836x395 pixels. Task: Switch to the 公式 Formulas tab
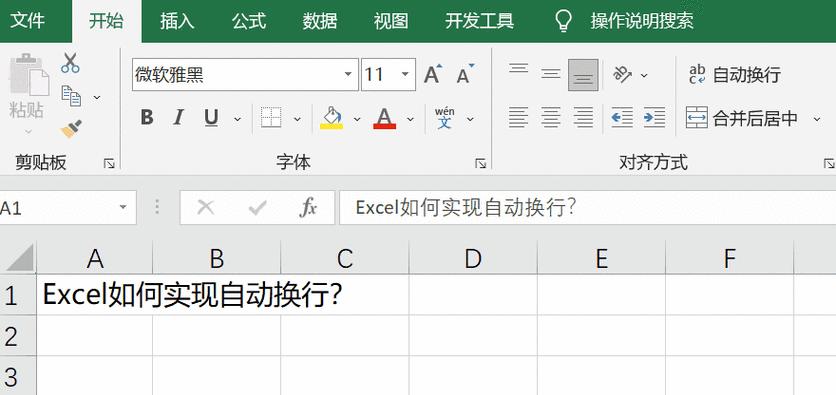coord(248,21)
